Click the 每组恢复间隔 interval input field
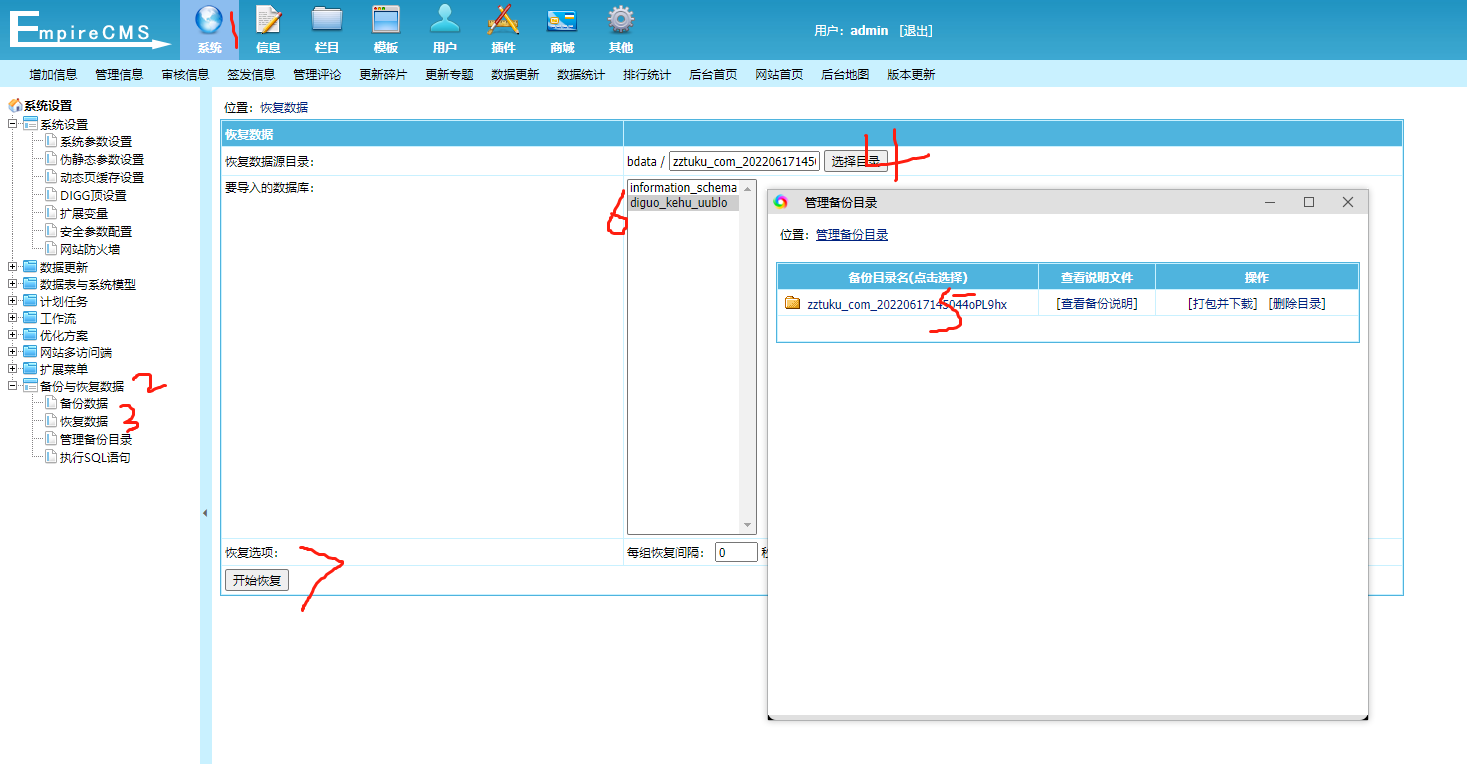The width and height of the screenshot is (1467, 764). click(x=736, y=552)
